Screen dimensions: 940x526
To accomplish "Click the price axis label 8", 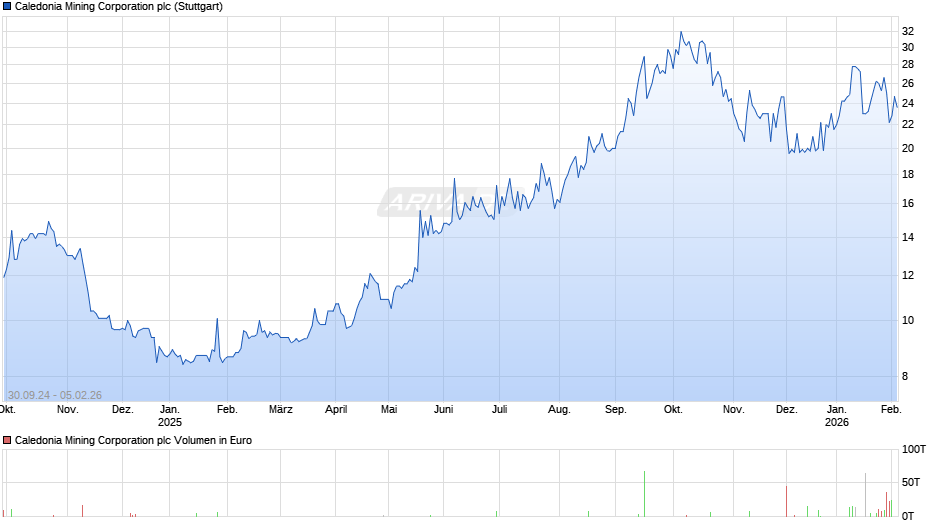I will (905, 376).
